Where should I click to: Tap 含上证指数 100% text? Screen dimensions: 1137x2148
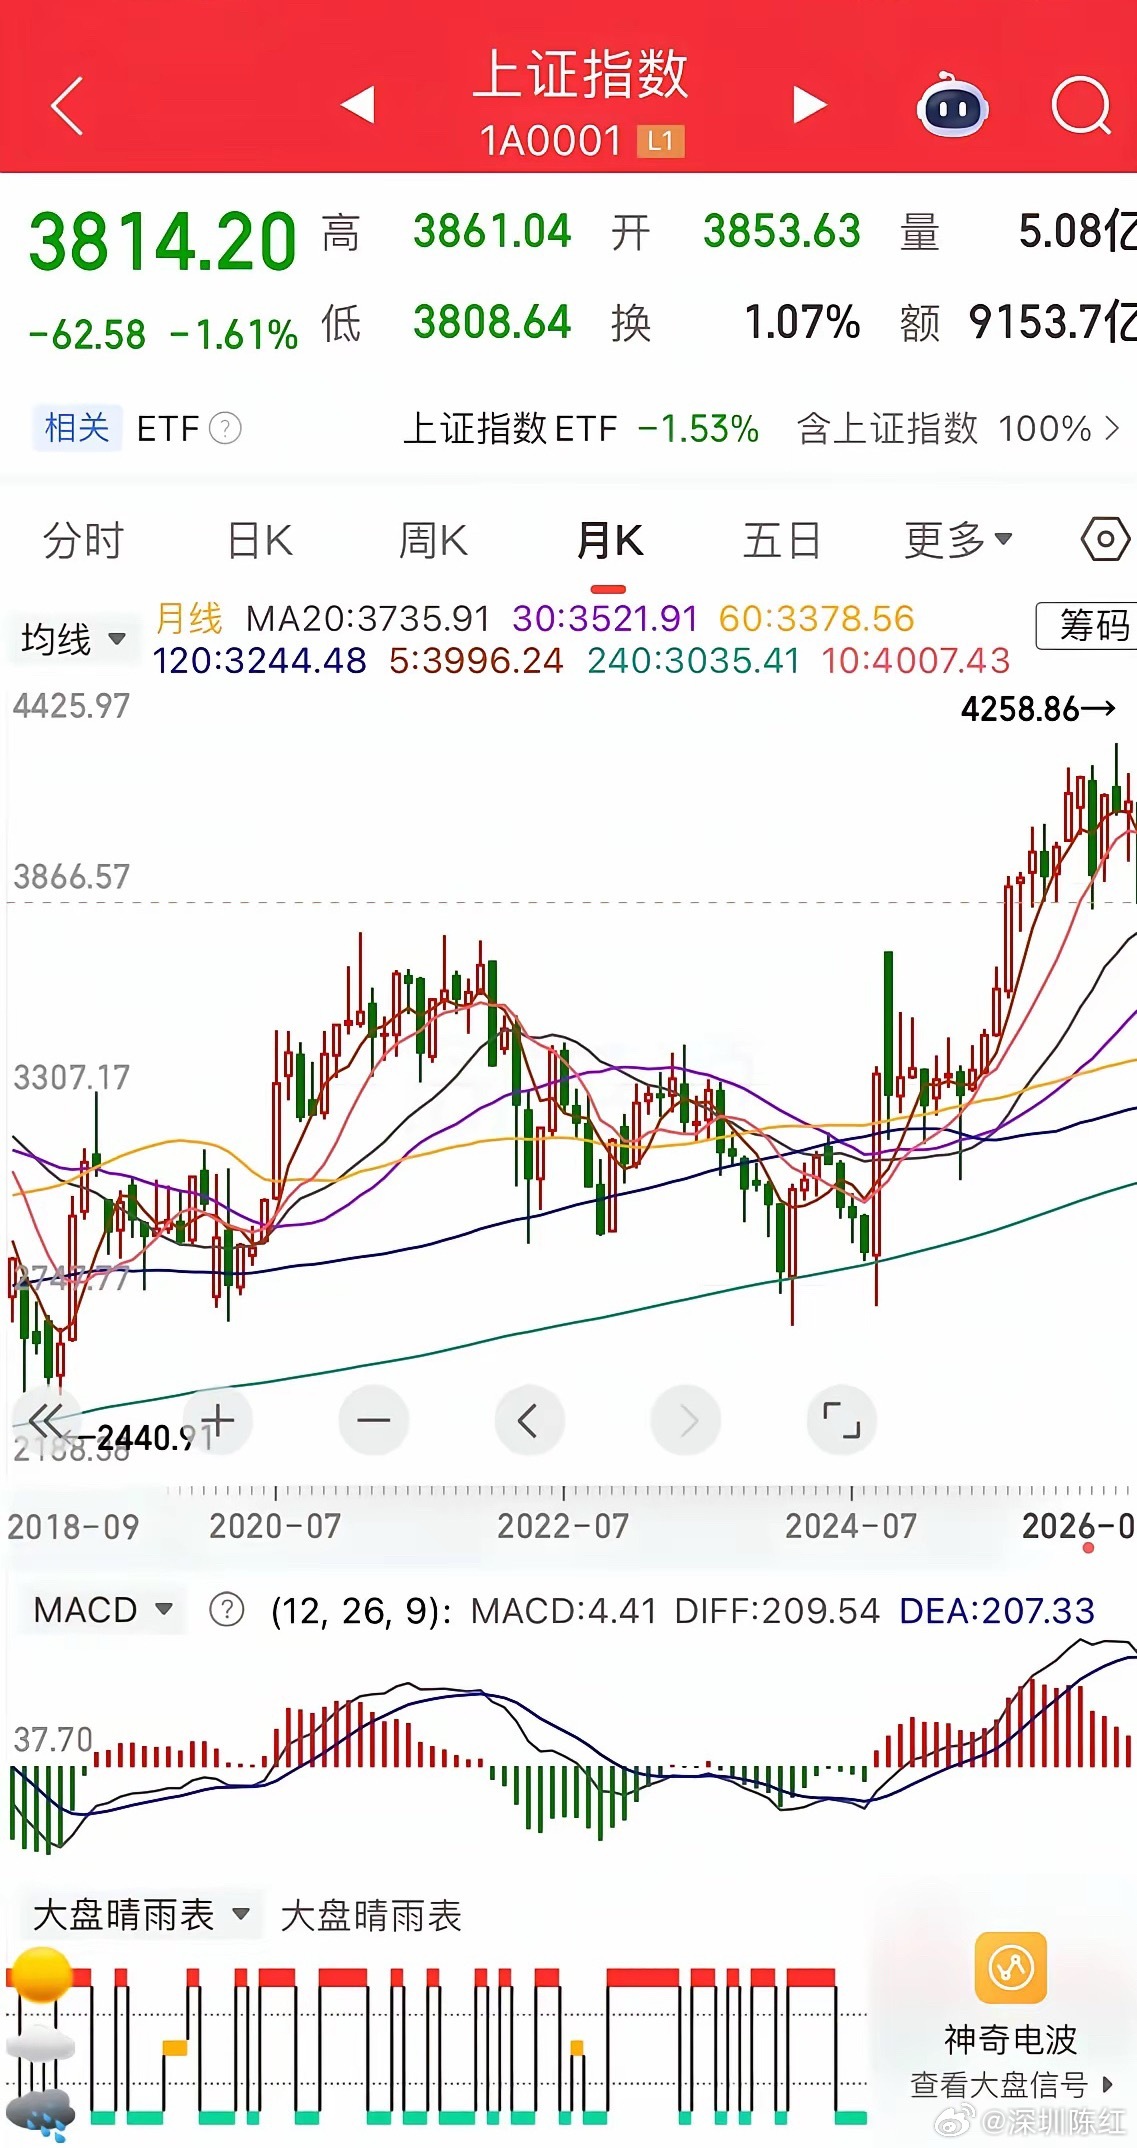click(944, 429)
